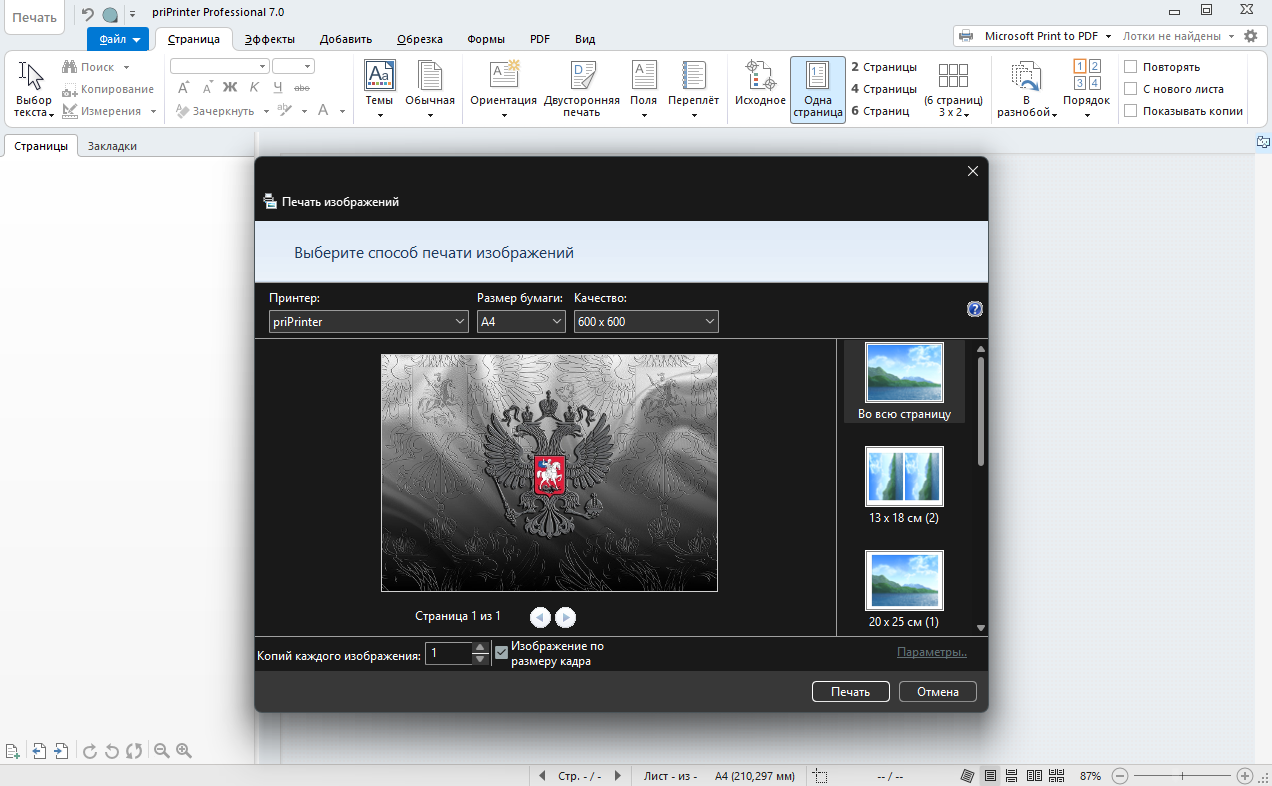The height and width of the screenshot is (786, 1272).
Task: Click the zoom out magnifier in bottom toolbar
Action: pyautogui.click(x=161, y=751)
